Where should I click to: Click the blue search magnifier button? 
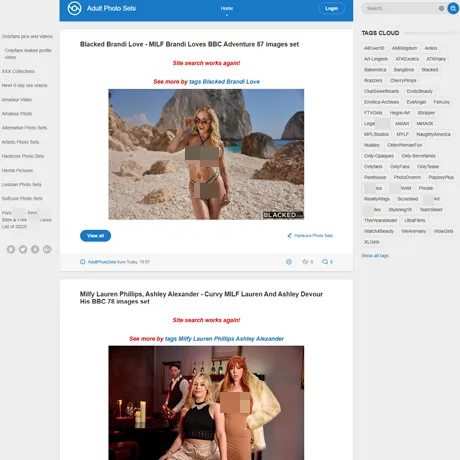click(x=453, y=8)
